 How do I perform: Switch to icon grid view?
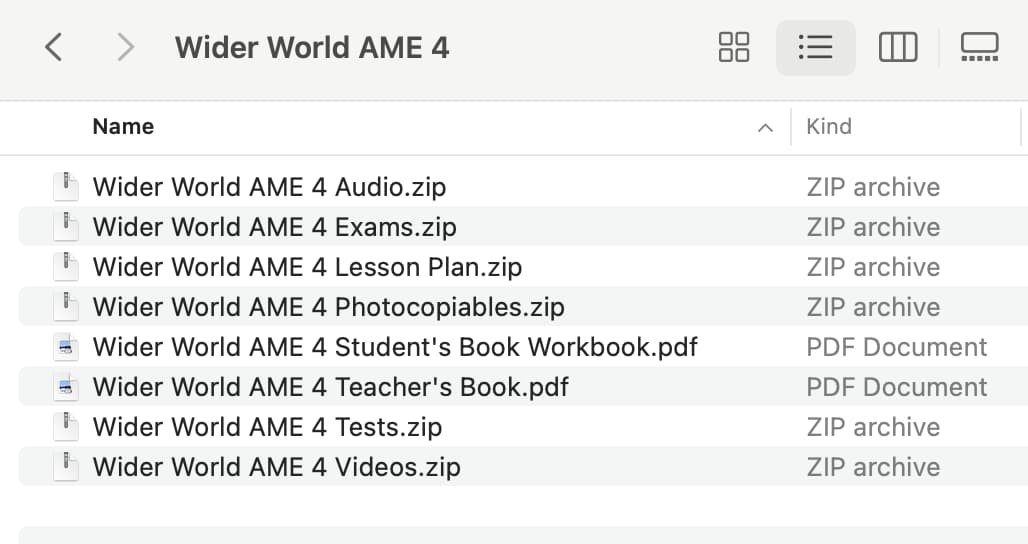click(x=734, y=47)
